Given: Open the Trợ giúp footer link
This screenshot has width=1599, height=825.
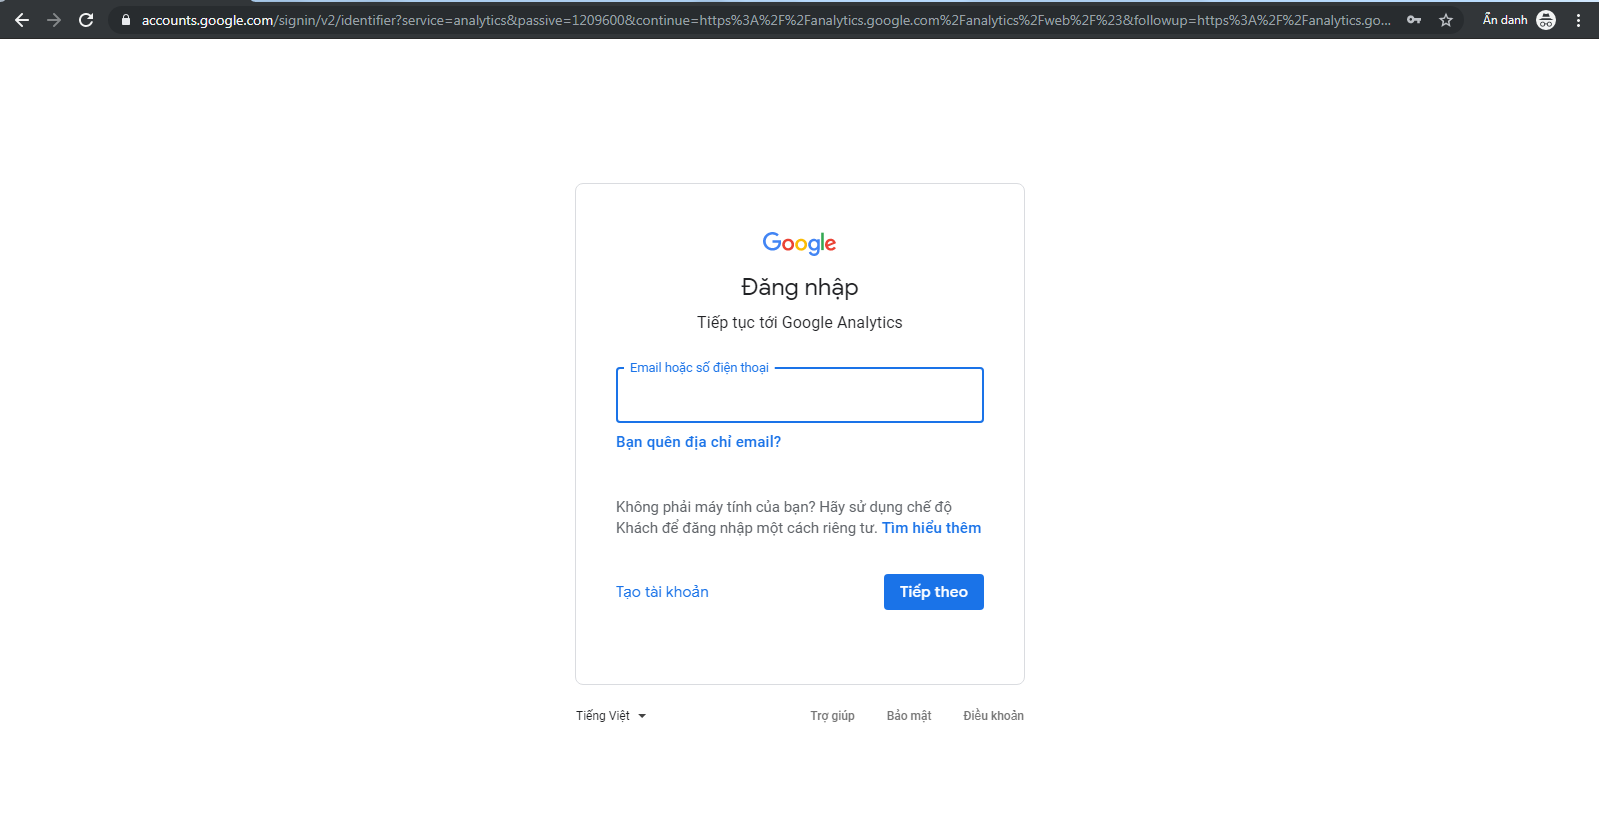Looking at the screenshot, I should [832, 716].
